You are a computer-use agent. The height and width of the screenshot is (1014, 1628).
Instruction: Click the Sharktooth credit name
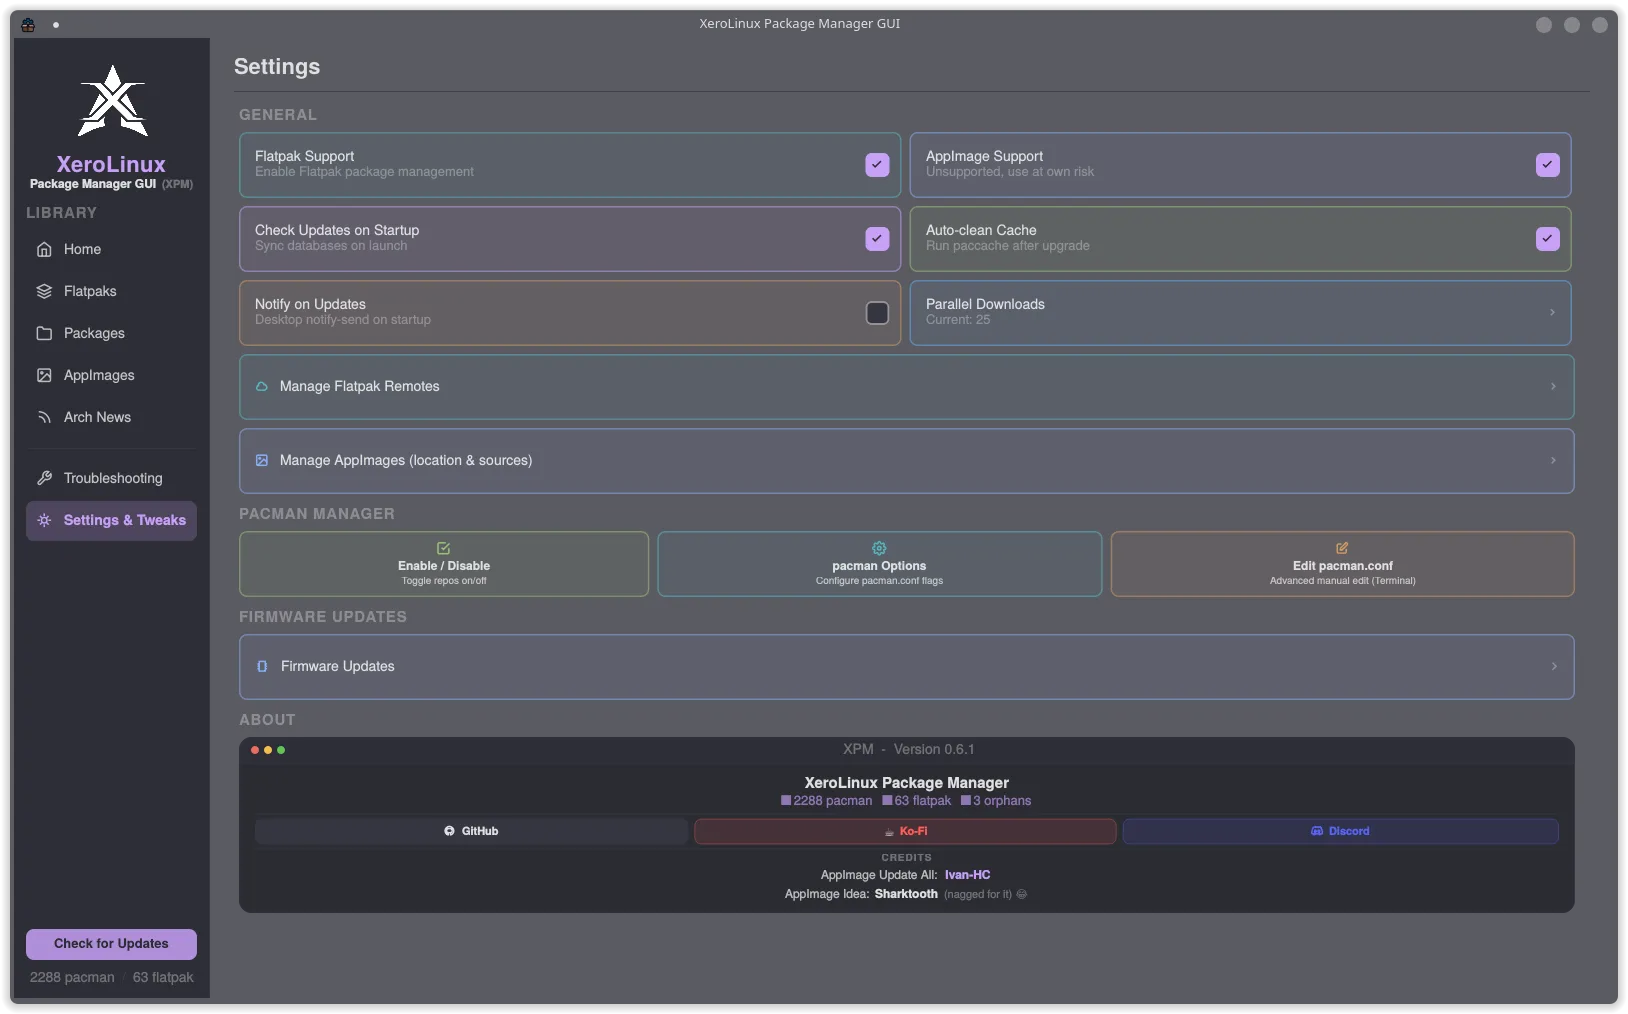click(x=906, y=894)
